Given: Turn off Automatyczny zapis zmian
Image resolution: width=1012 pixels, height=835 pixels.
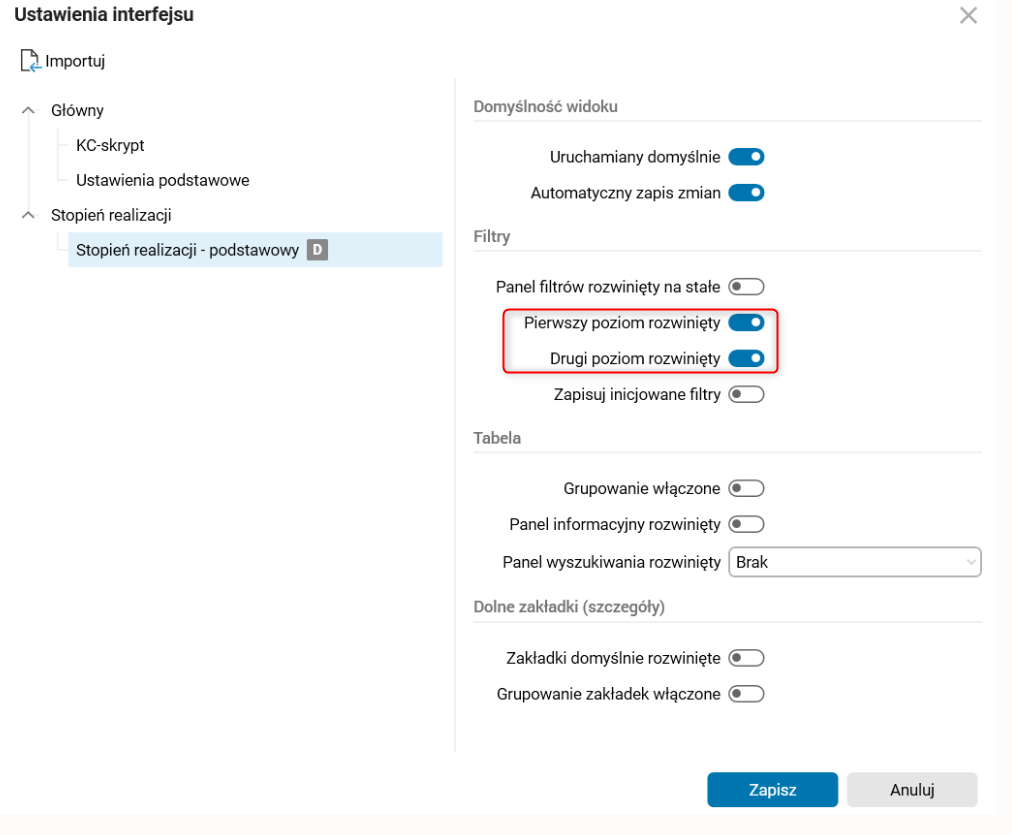Looking at the screenshot, I should (746, 193).
